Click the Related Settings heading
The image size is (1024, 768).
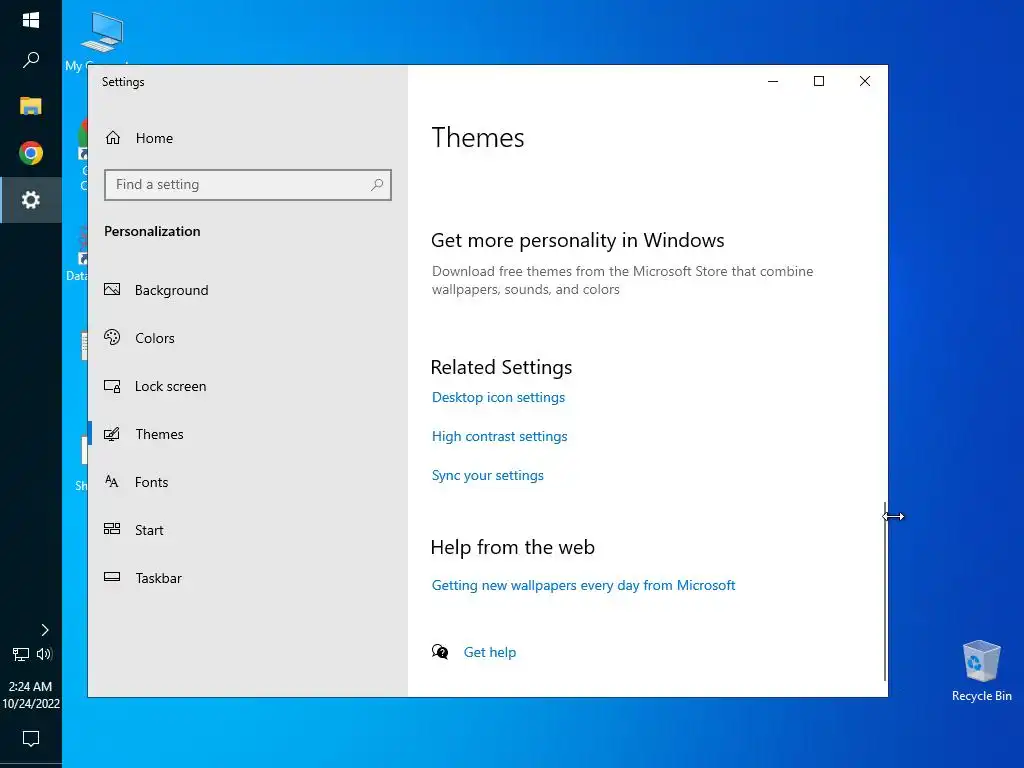(x=501, y=367)
